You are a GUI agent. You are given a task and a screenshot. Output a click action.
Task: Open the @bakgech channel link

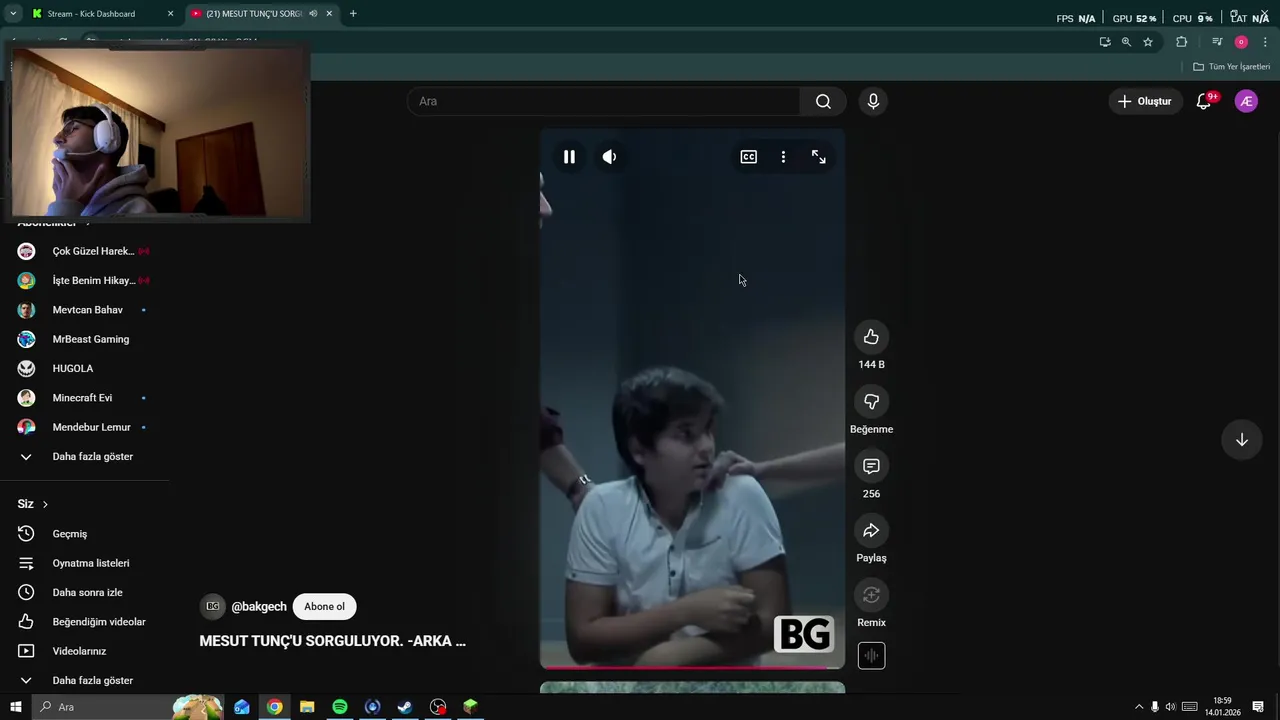[259, 607]
